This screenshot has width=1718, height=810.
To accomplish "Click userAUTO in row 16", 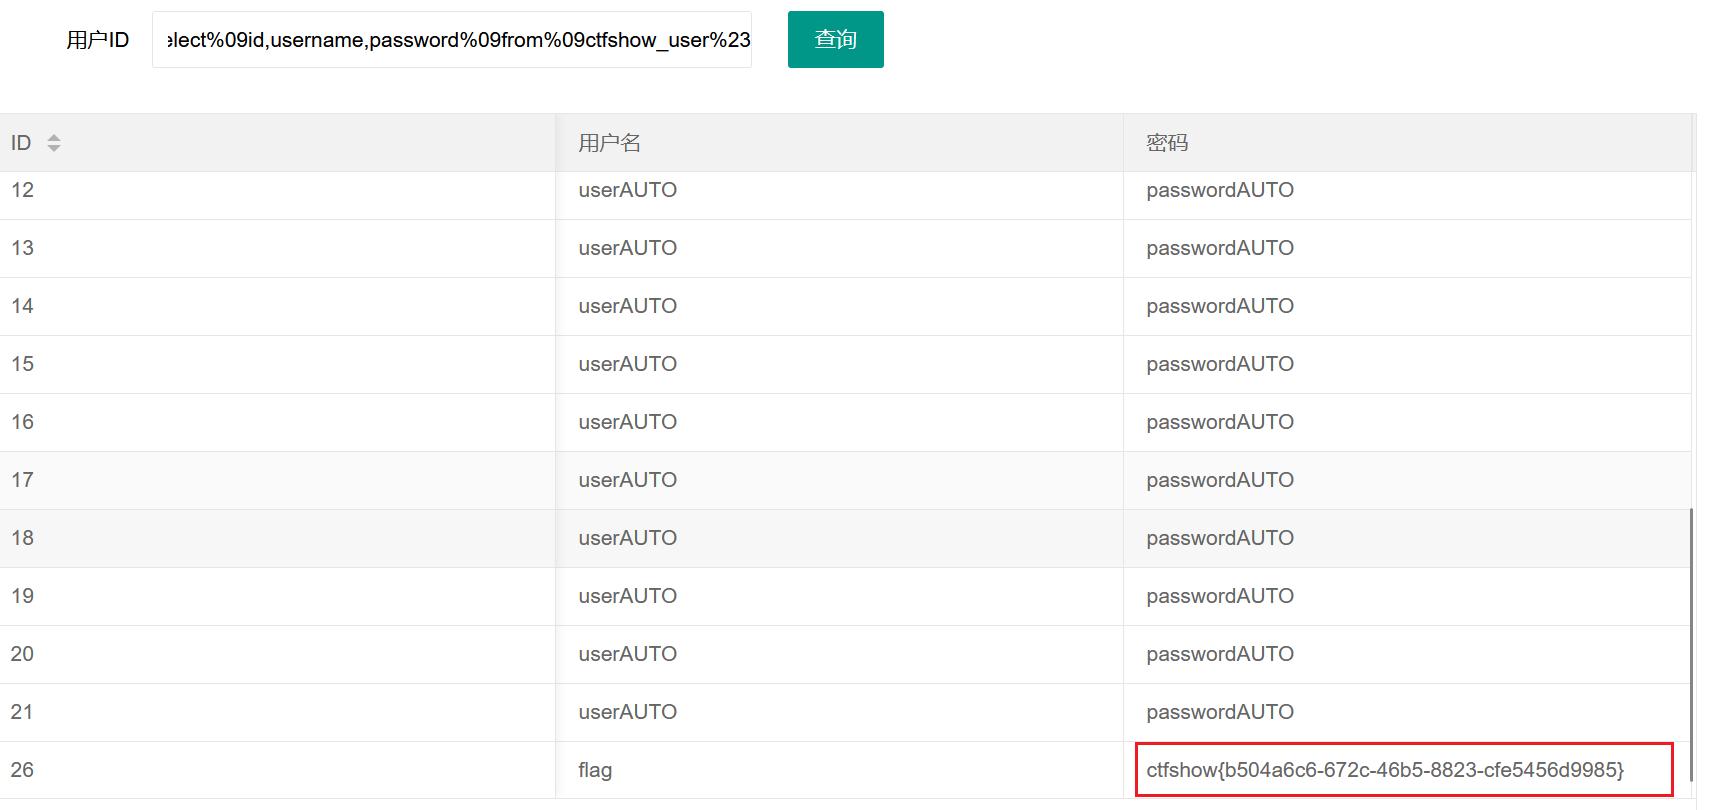I will 627,422.
